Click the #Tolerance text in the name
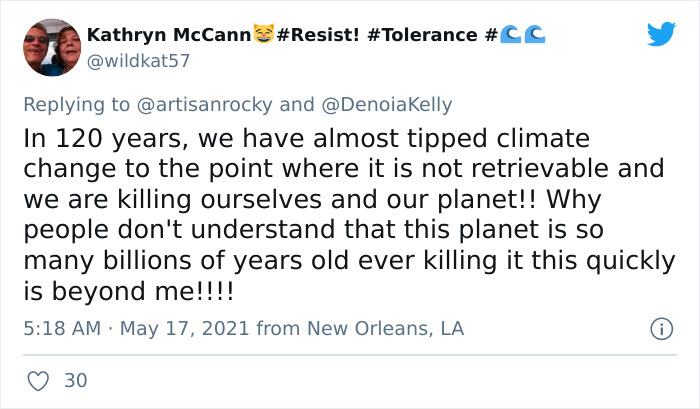This screenshot has width=700, height=409. (x=423, y=35)
